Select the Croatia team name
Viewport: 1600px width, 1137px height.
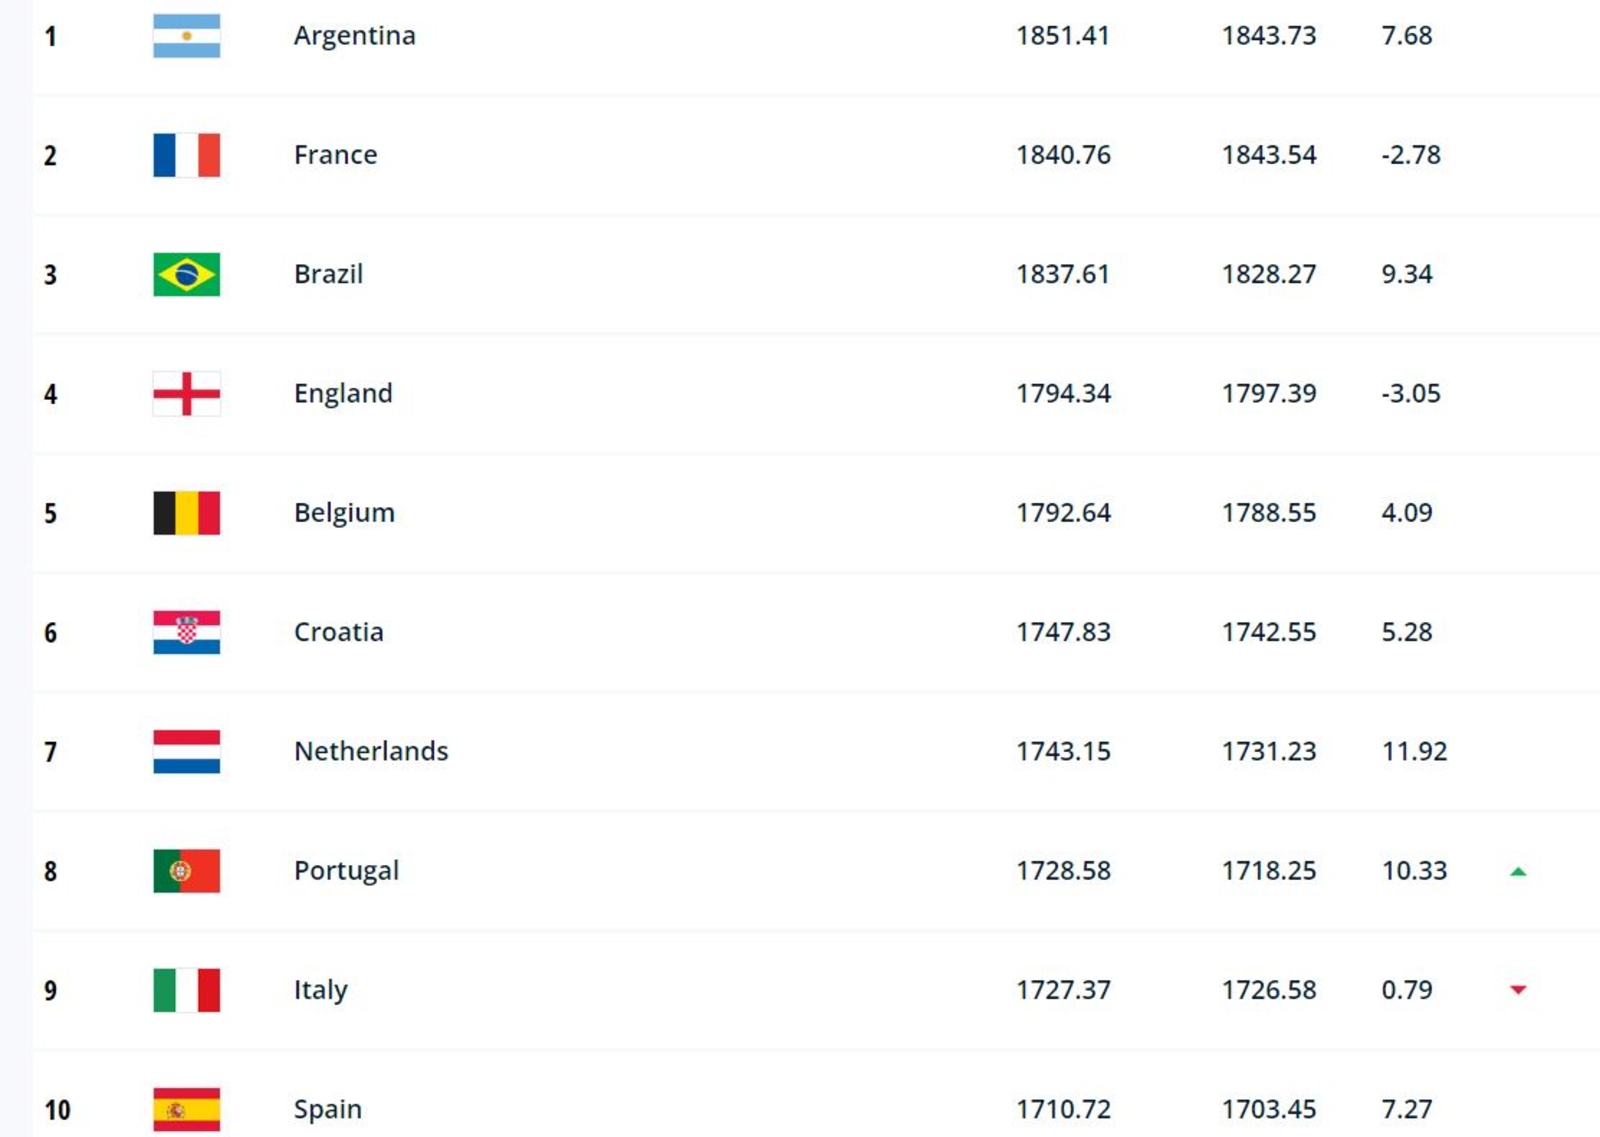coord(339,632)
